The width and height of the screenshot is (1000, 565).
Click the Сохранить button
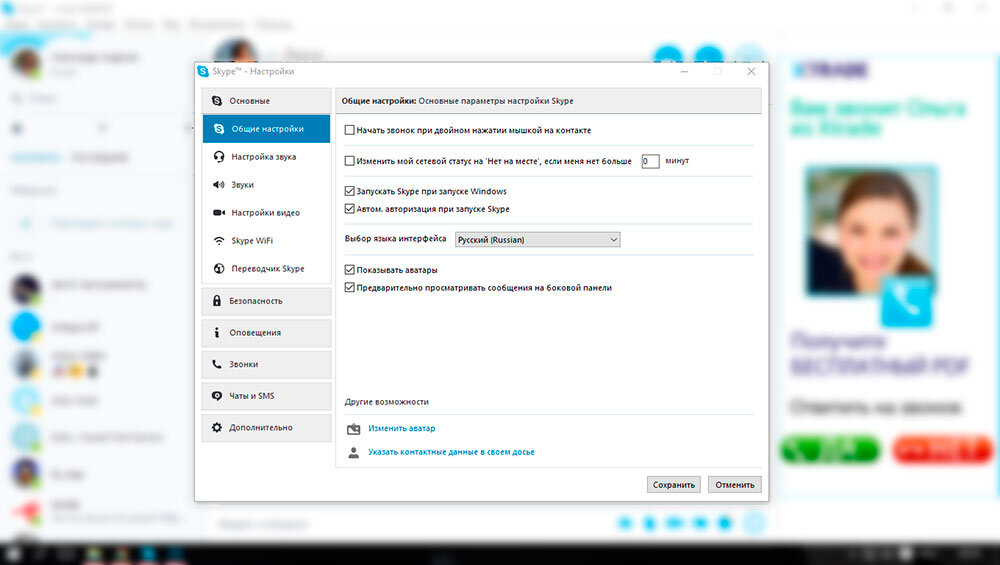tap(673, 485)
